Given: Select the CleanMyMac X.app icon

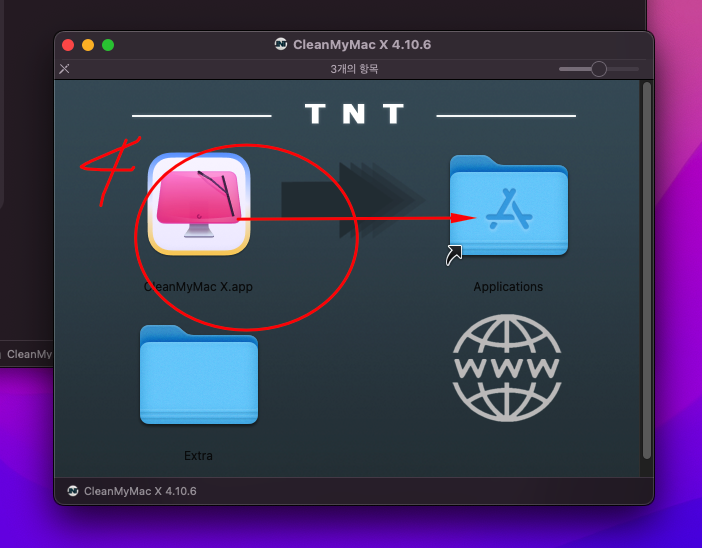Looking at the screenshot, I should point(199,204).
